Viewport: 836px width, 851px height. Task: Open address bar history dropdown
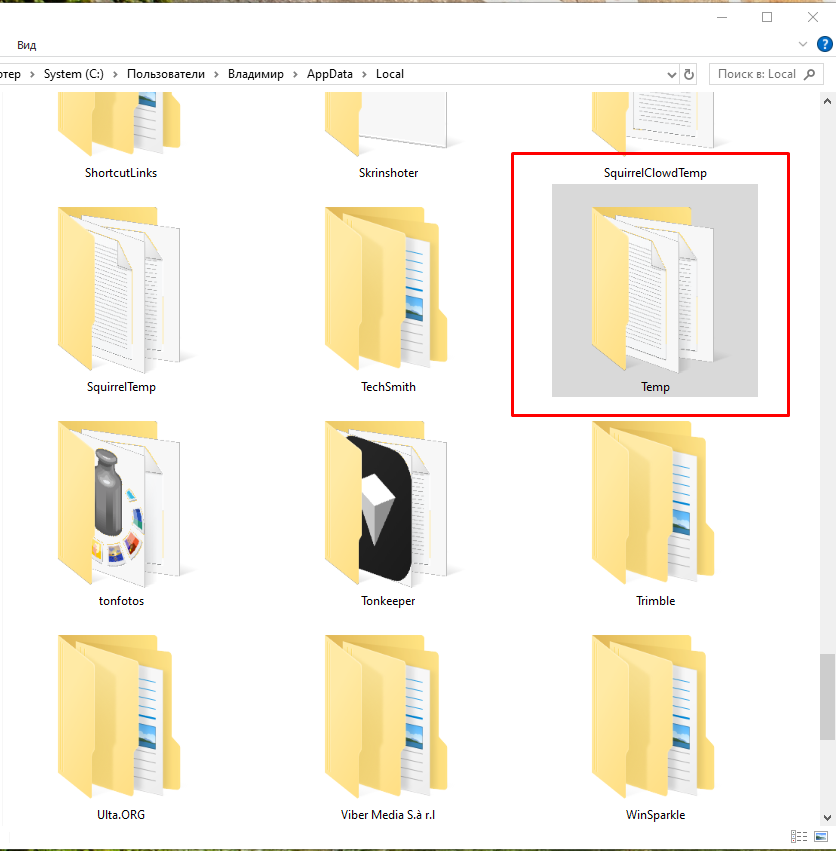click(671, 74)
